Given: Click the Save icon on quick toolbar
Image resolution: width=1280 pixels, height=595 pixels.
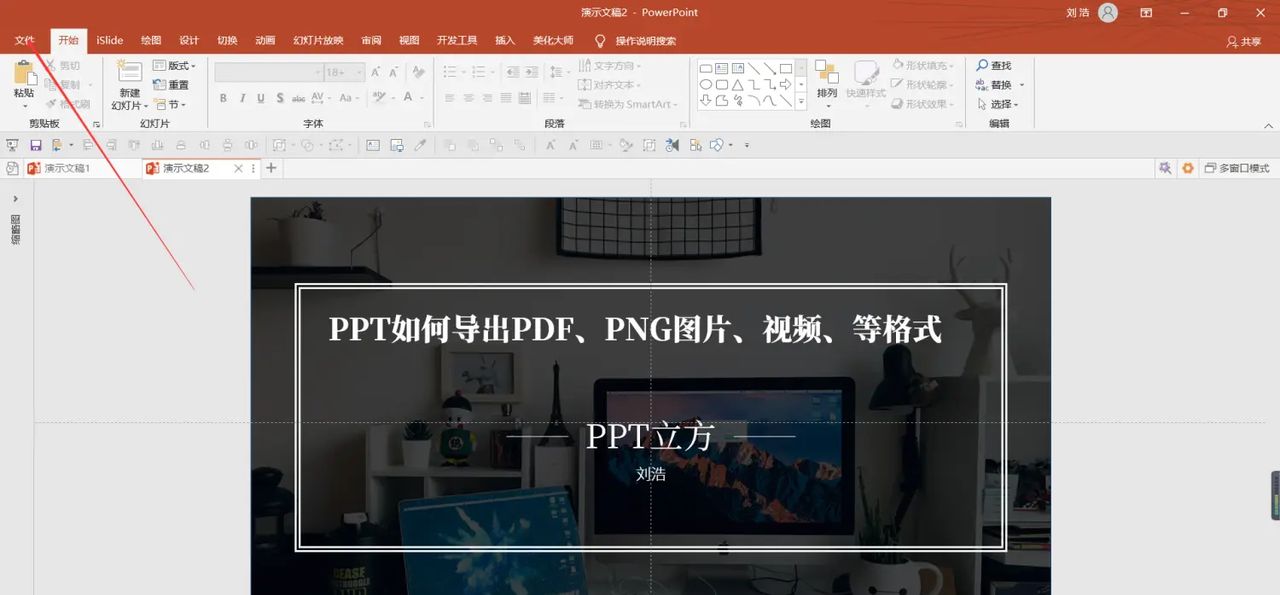Looking at the screenshot, I should pos(35,144).
